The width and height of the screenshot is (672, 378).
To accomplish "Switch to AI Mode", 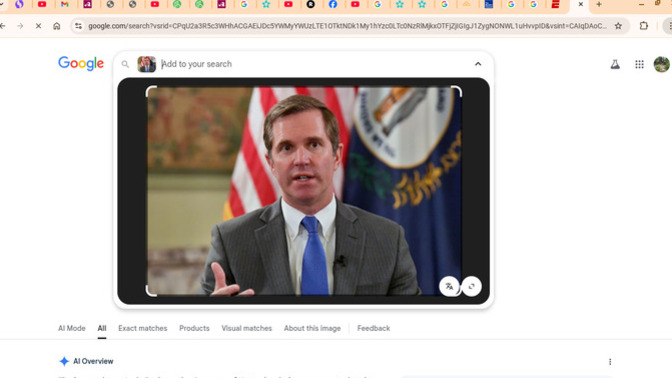I will pyautogui.click(x=72, y=328).
